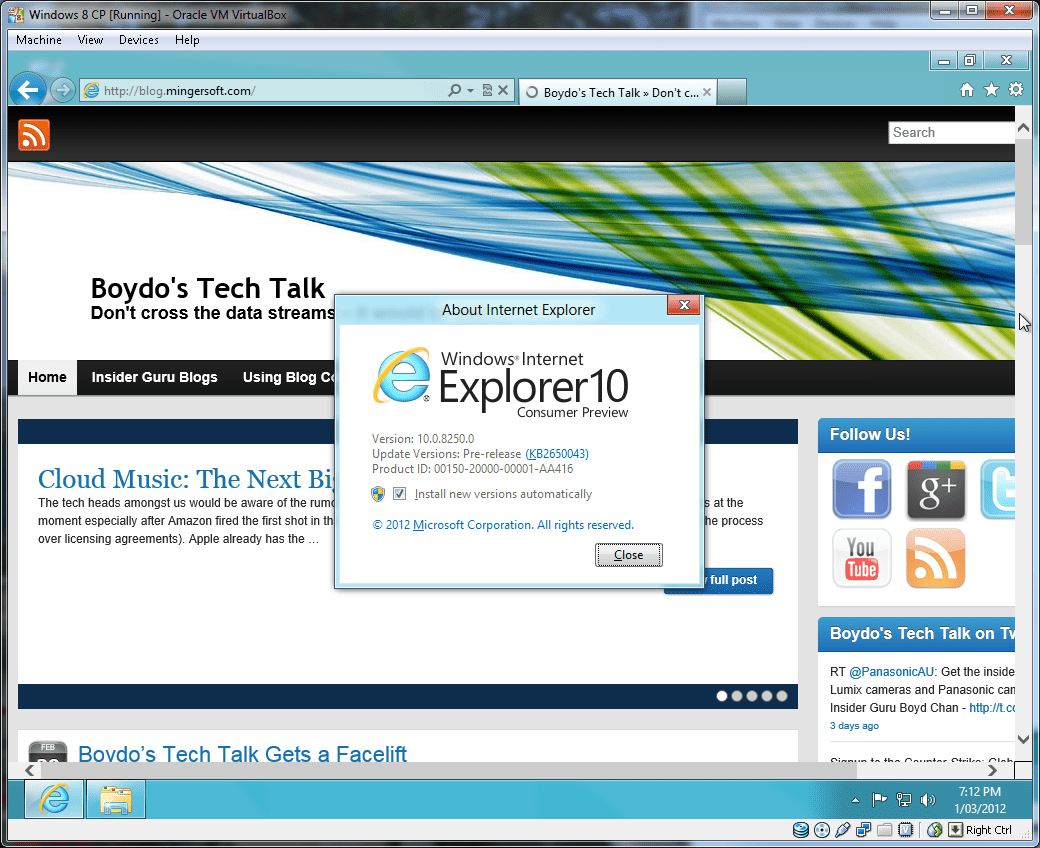Click the volume speaker tray icon
1040x848 pixels.
928,800
